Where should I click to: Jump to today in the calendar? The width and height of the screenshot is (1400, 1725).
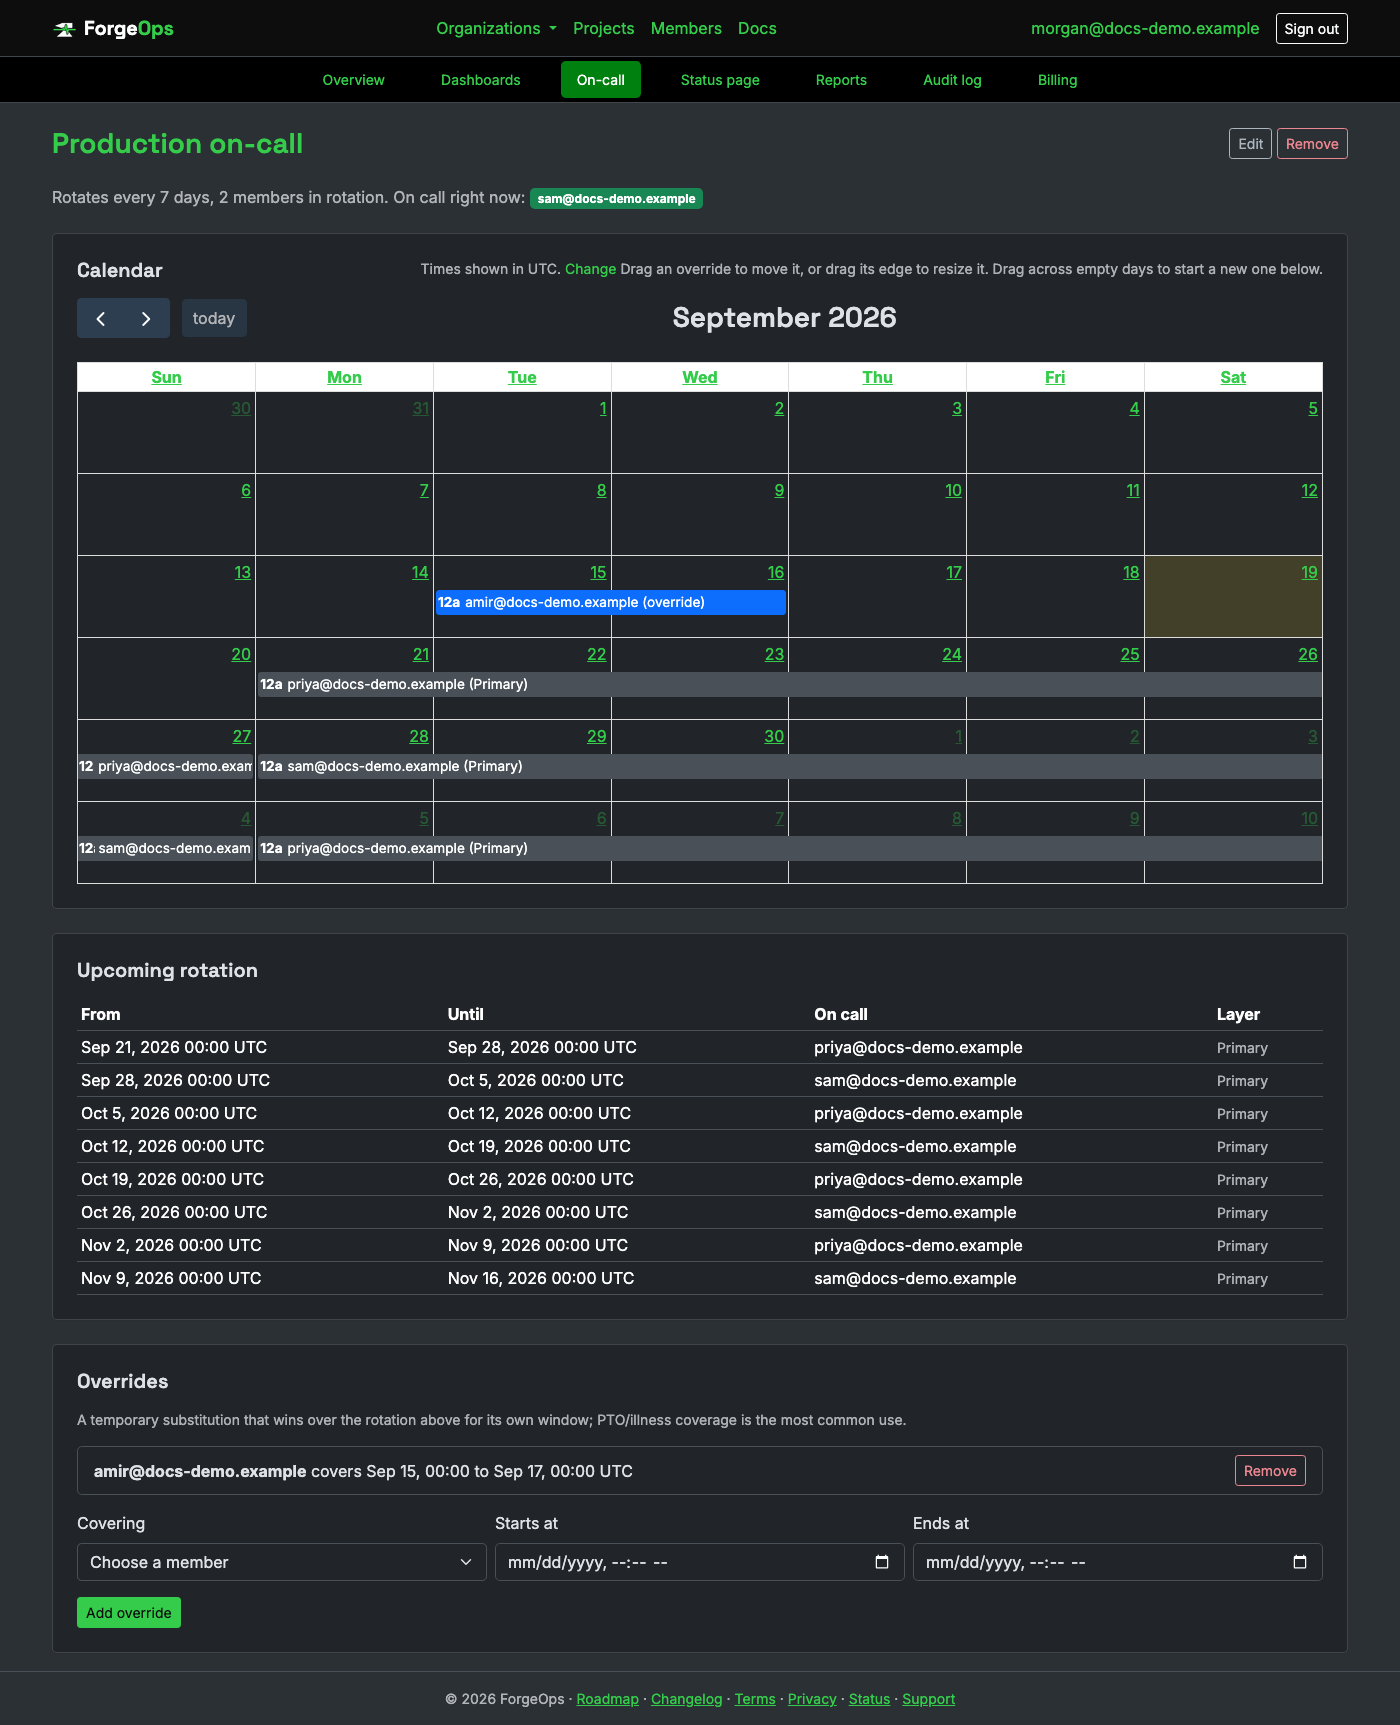[214, 318]
